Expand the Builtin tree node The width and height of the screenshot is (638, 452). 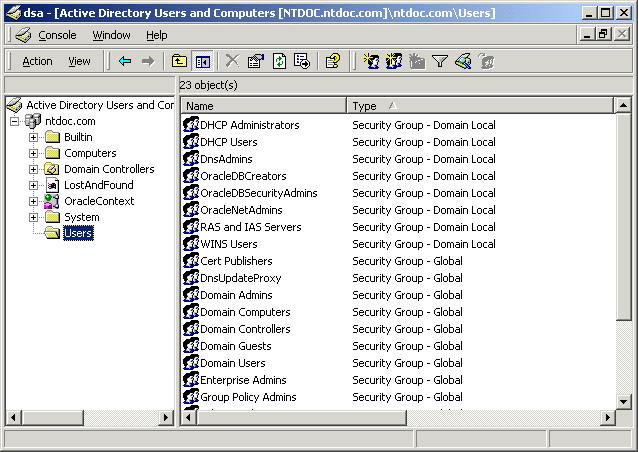[x=33, y=137]
